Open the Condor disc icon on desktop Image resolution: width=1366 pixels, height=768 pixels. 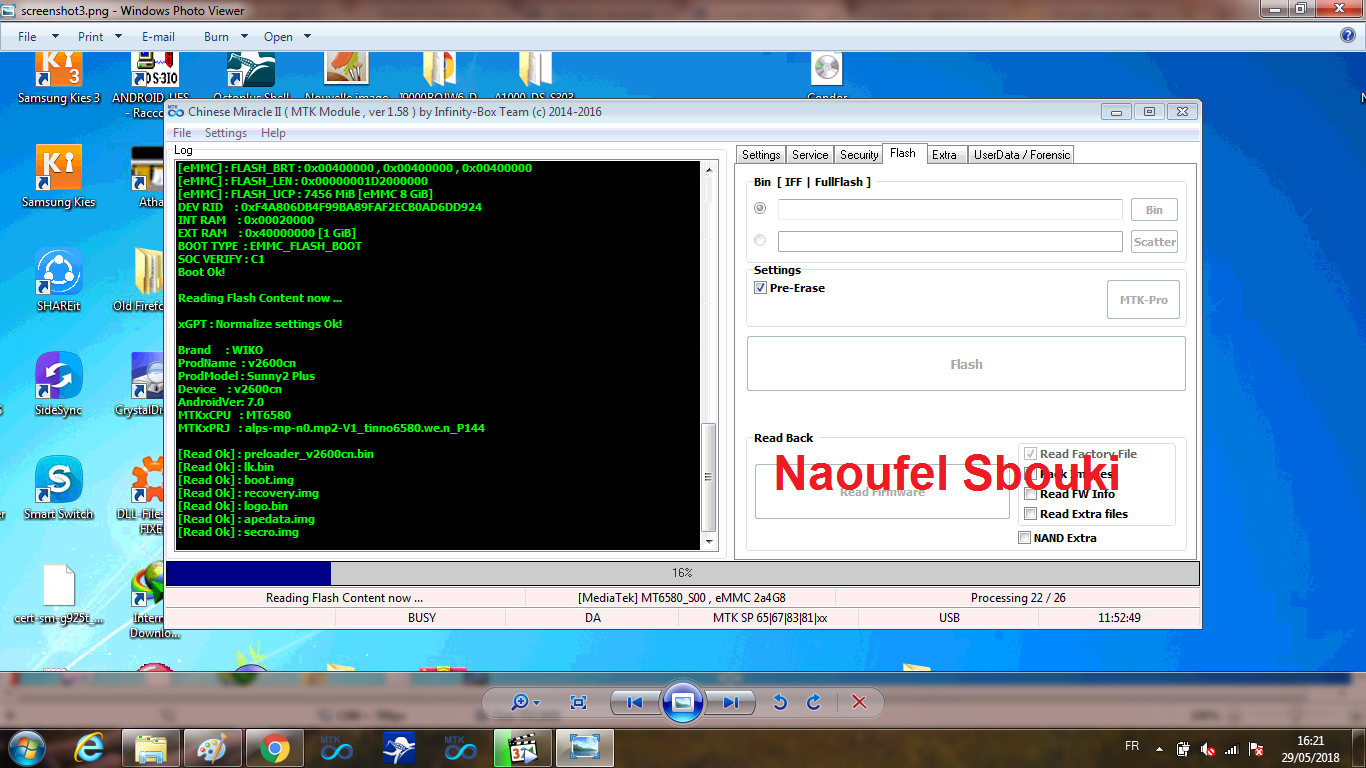tap(827, 78)
